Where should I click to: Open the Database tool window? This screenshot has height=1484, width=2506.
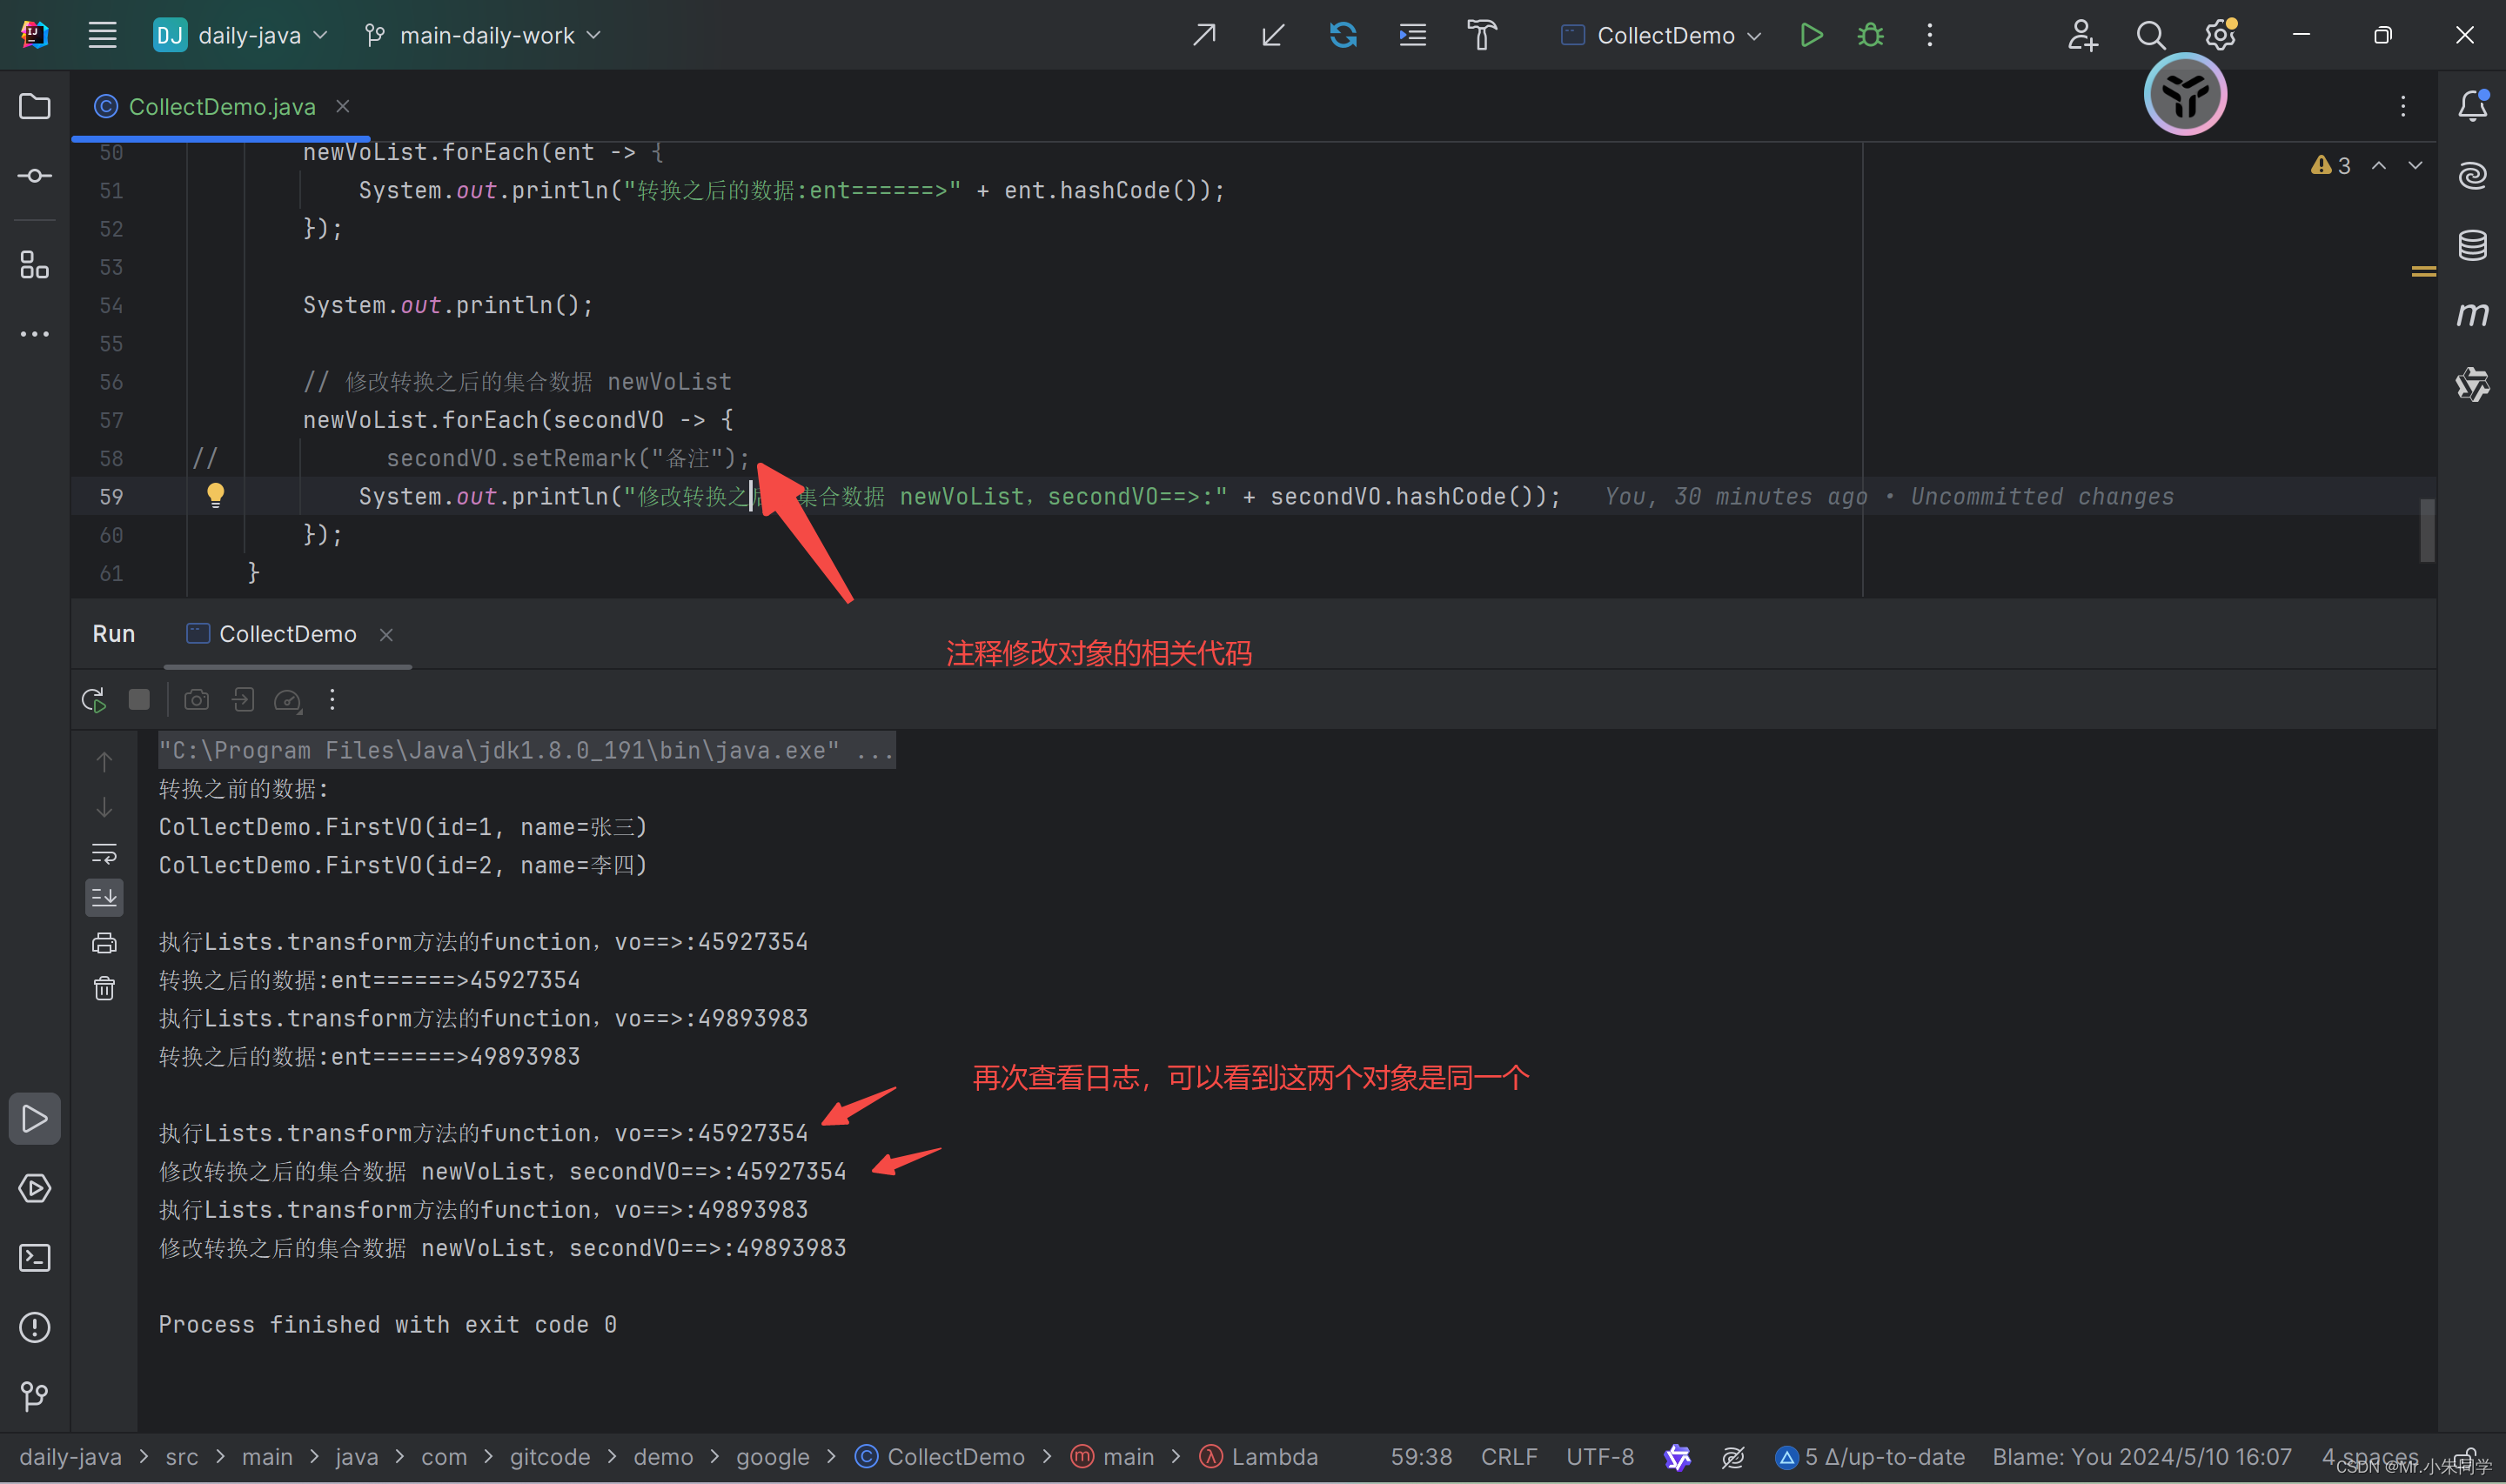[2472, 245]
